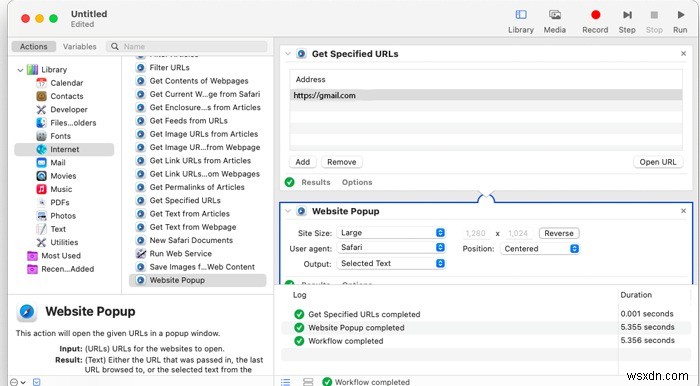Collapse the Website Popup action

288,212
